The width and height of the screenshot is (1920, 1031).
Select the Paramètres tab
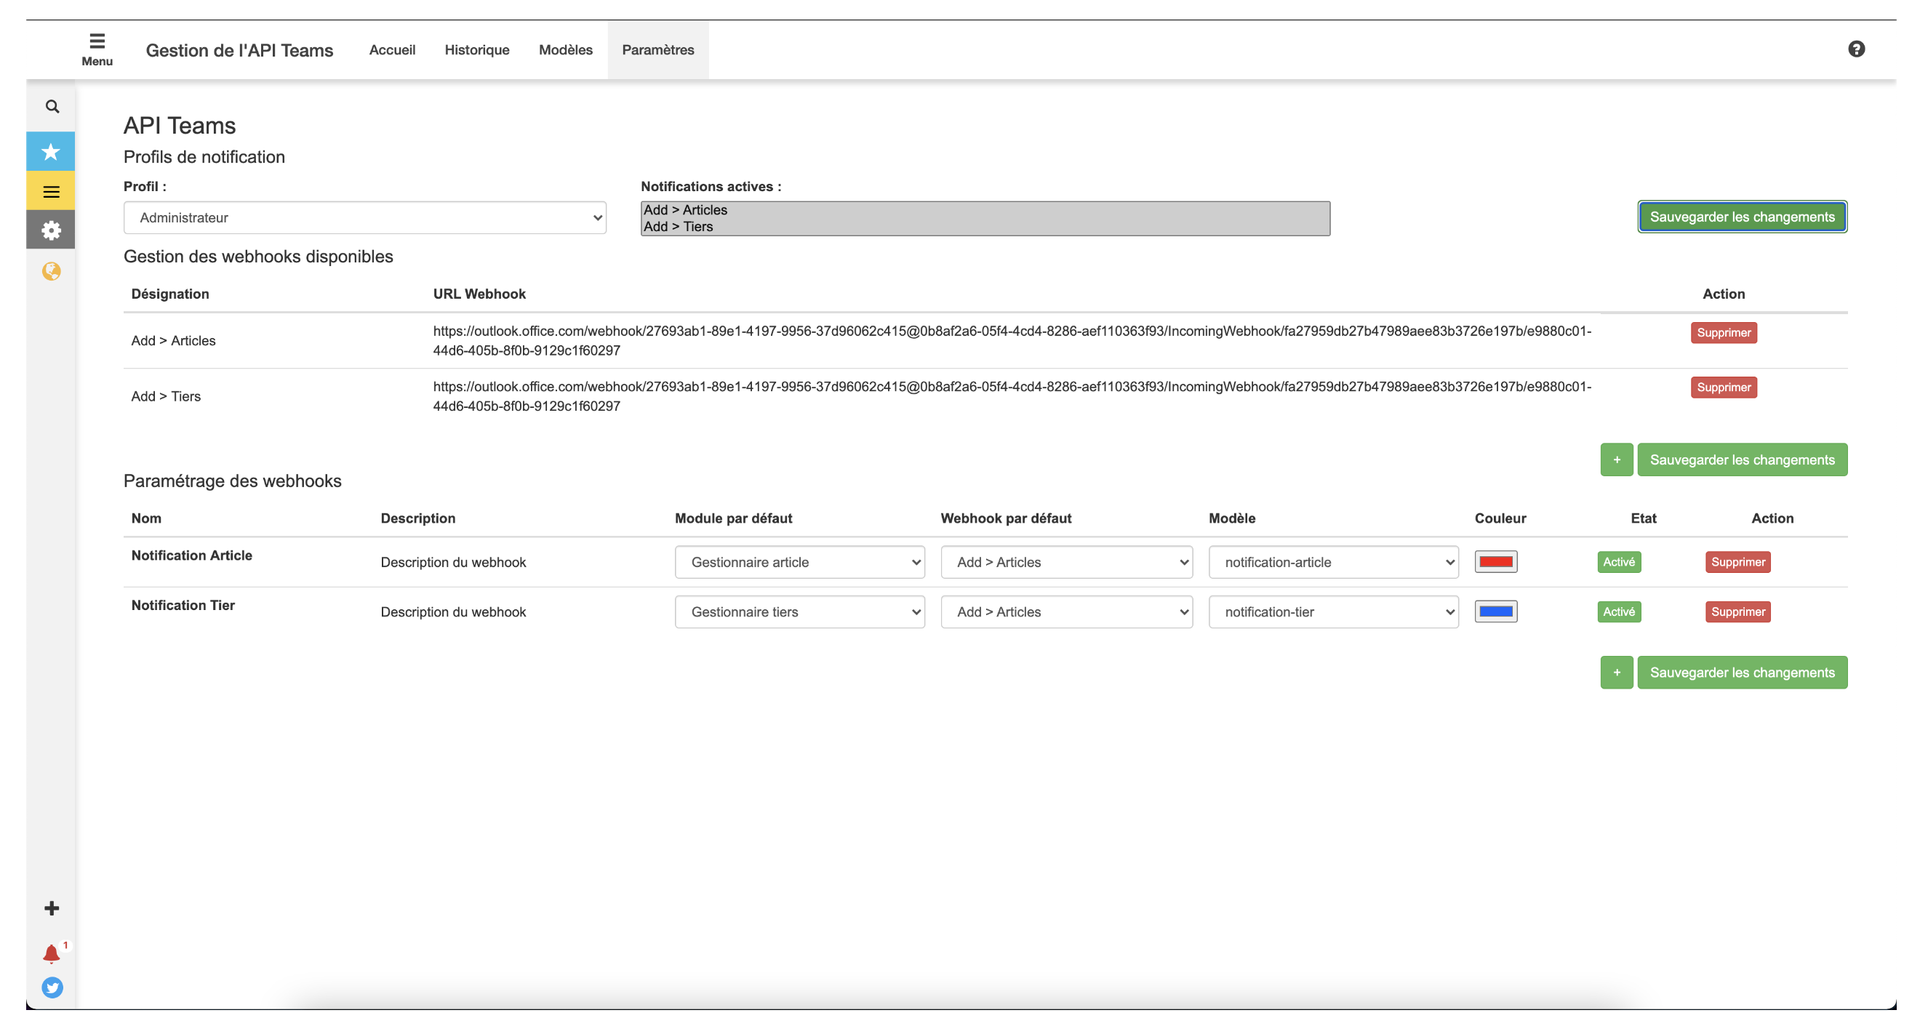coord(658,50)
